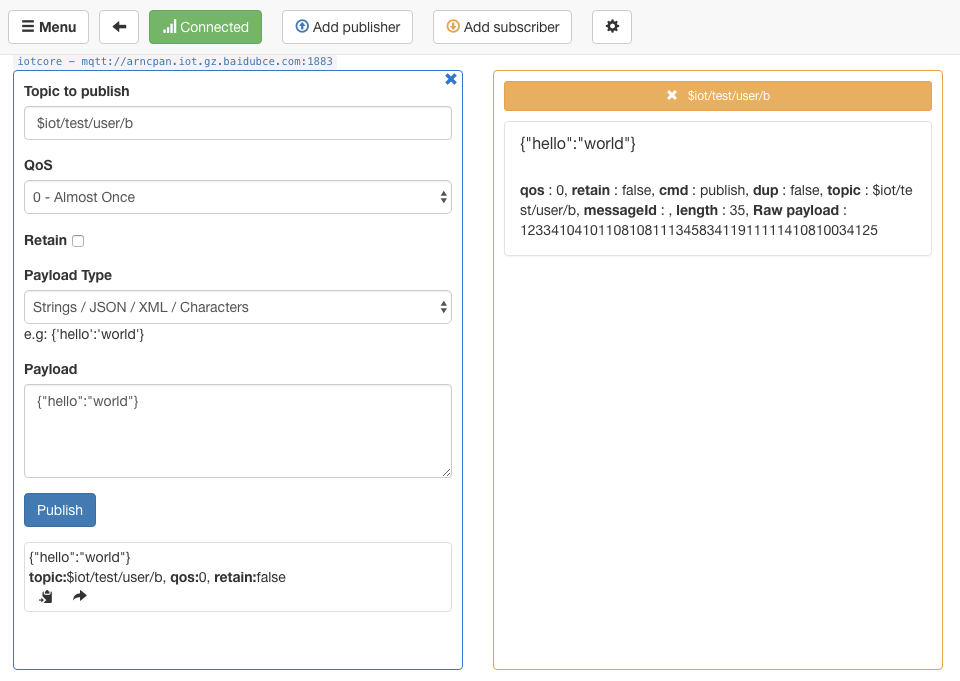Open the settings gear
This screenshot has height=681, width=960.
coord(612,27)
